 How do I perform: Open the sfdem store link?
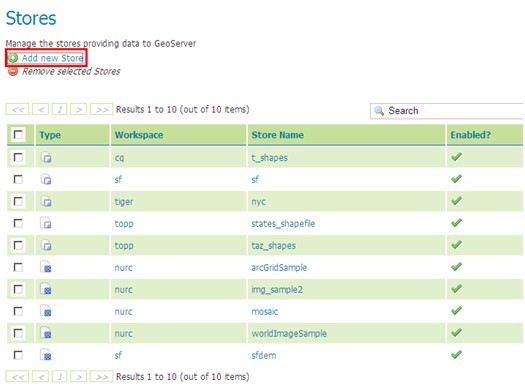point(264,356)
